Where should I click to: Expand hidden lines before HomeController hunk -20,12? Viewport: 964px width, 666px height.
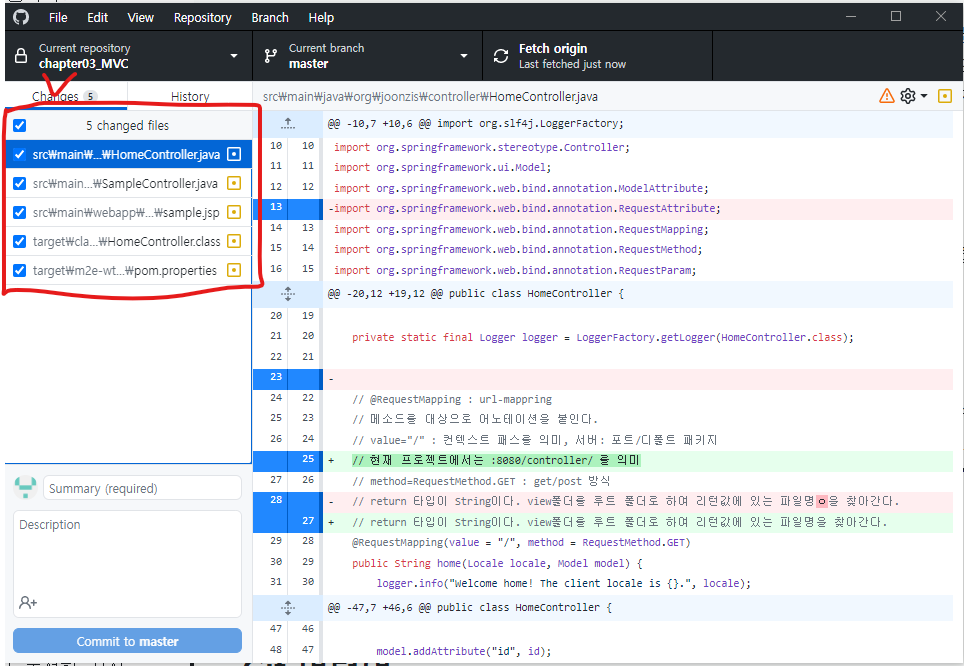[x=288, y=293]
